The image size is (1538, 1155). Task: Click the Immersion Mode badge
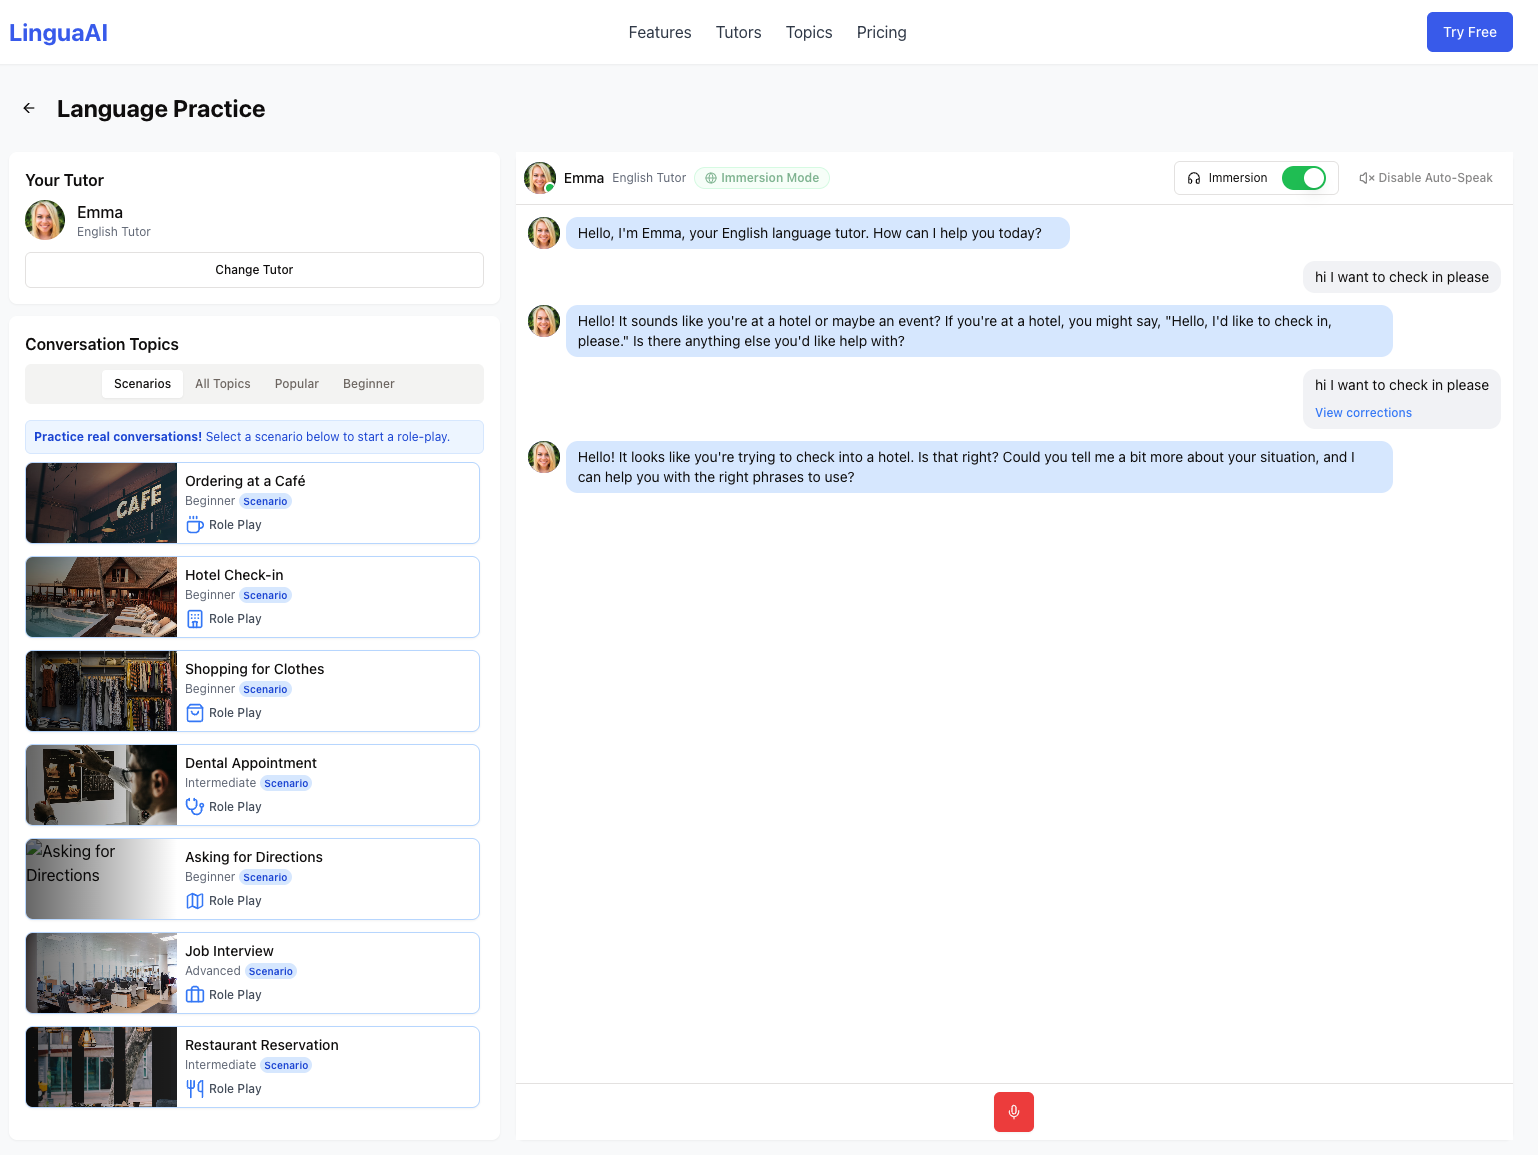762,178
